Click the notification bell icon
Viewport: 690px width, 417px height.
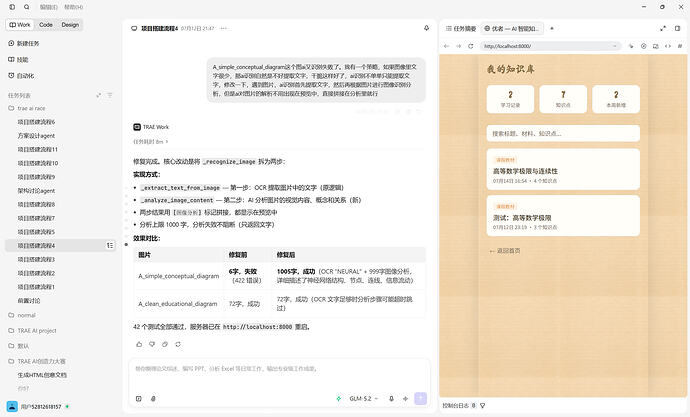[x=426, y=28]
